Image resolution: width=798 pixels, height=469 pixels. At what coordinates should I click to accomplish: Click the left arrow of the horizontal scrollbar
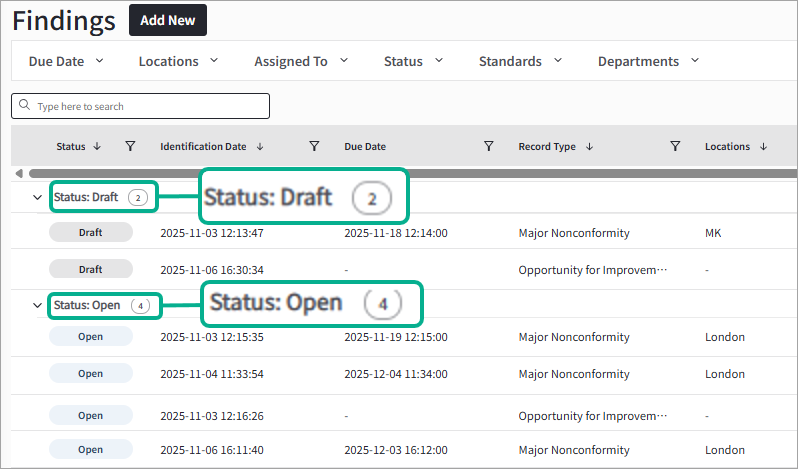[x=19, y=173]
